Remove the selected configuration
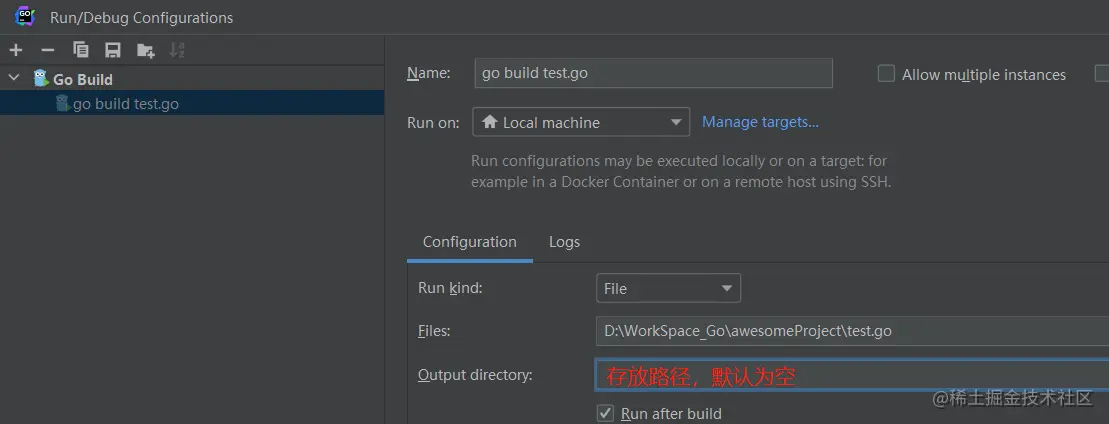Viewport: 1109px width, 424px height. coord(47,50)
